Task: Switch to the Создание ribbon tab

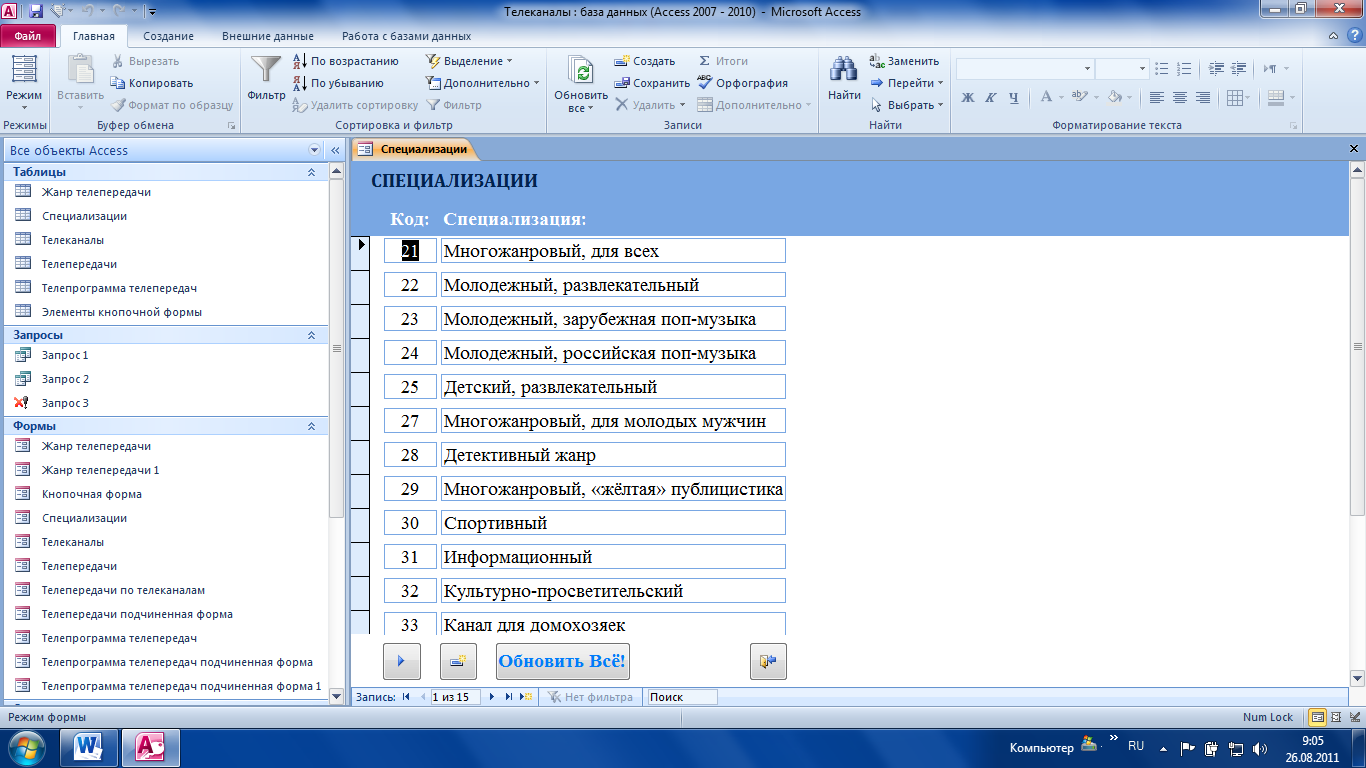Action: [x=168, y=36]
